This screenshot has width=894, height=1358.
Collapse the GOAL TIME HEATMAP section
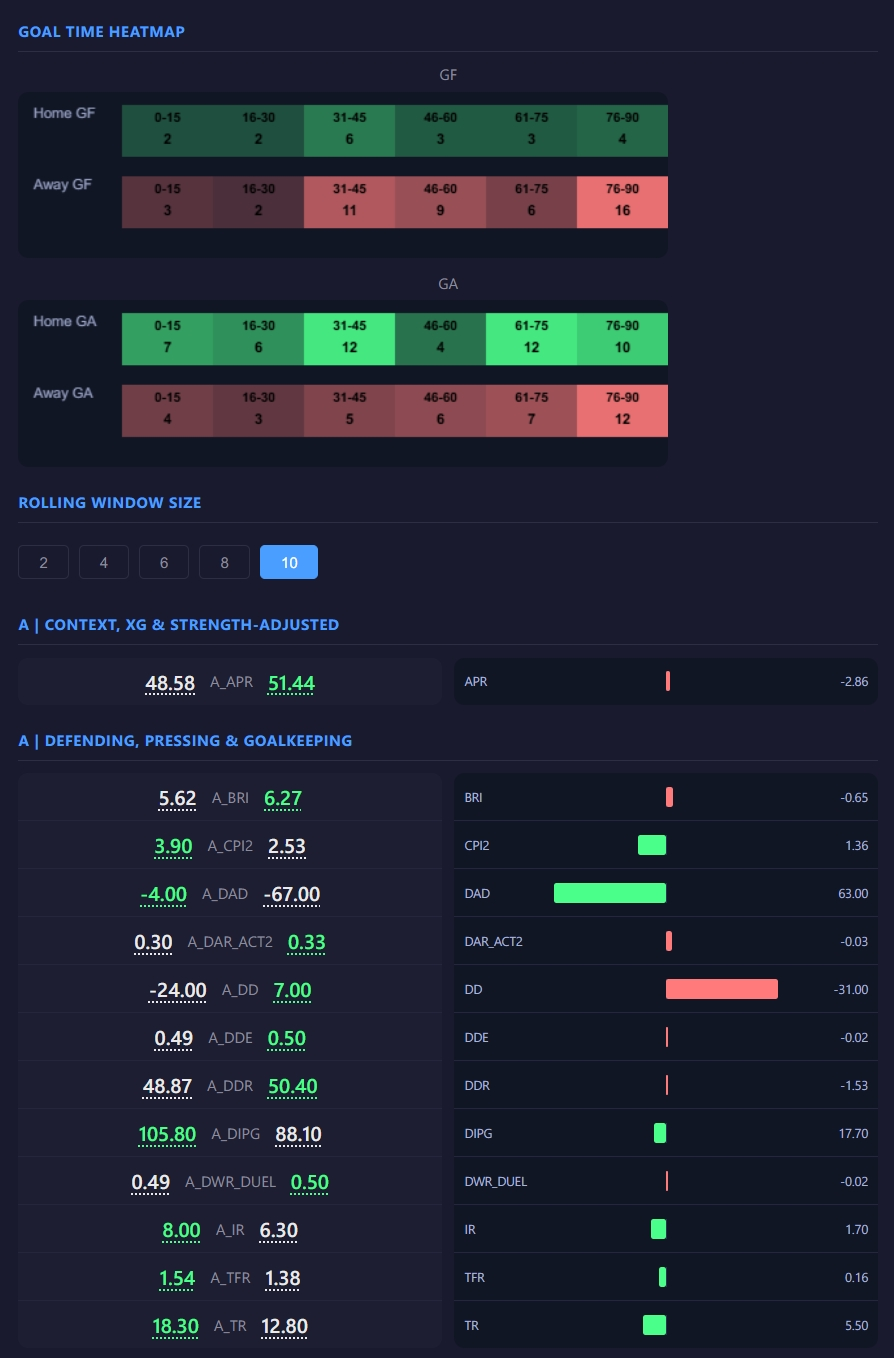[x=100, y=31]
